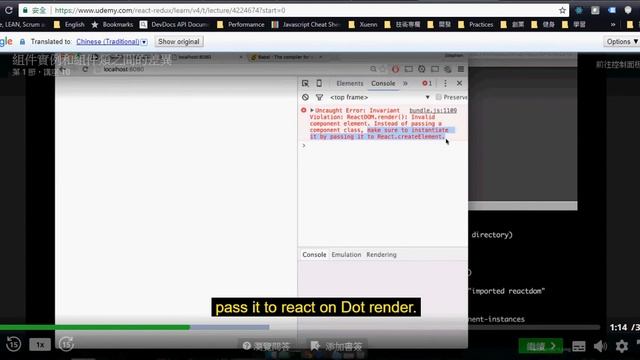Screen dimensions: 640x360
Task: Open the hamburger menu in the recorded browser
Action: (x=461, y=69)
